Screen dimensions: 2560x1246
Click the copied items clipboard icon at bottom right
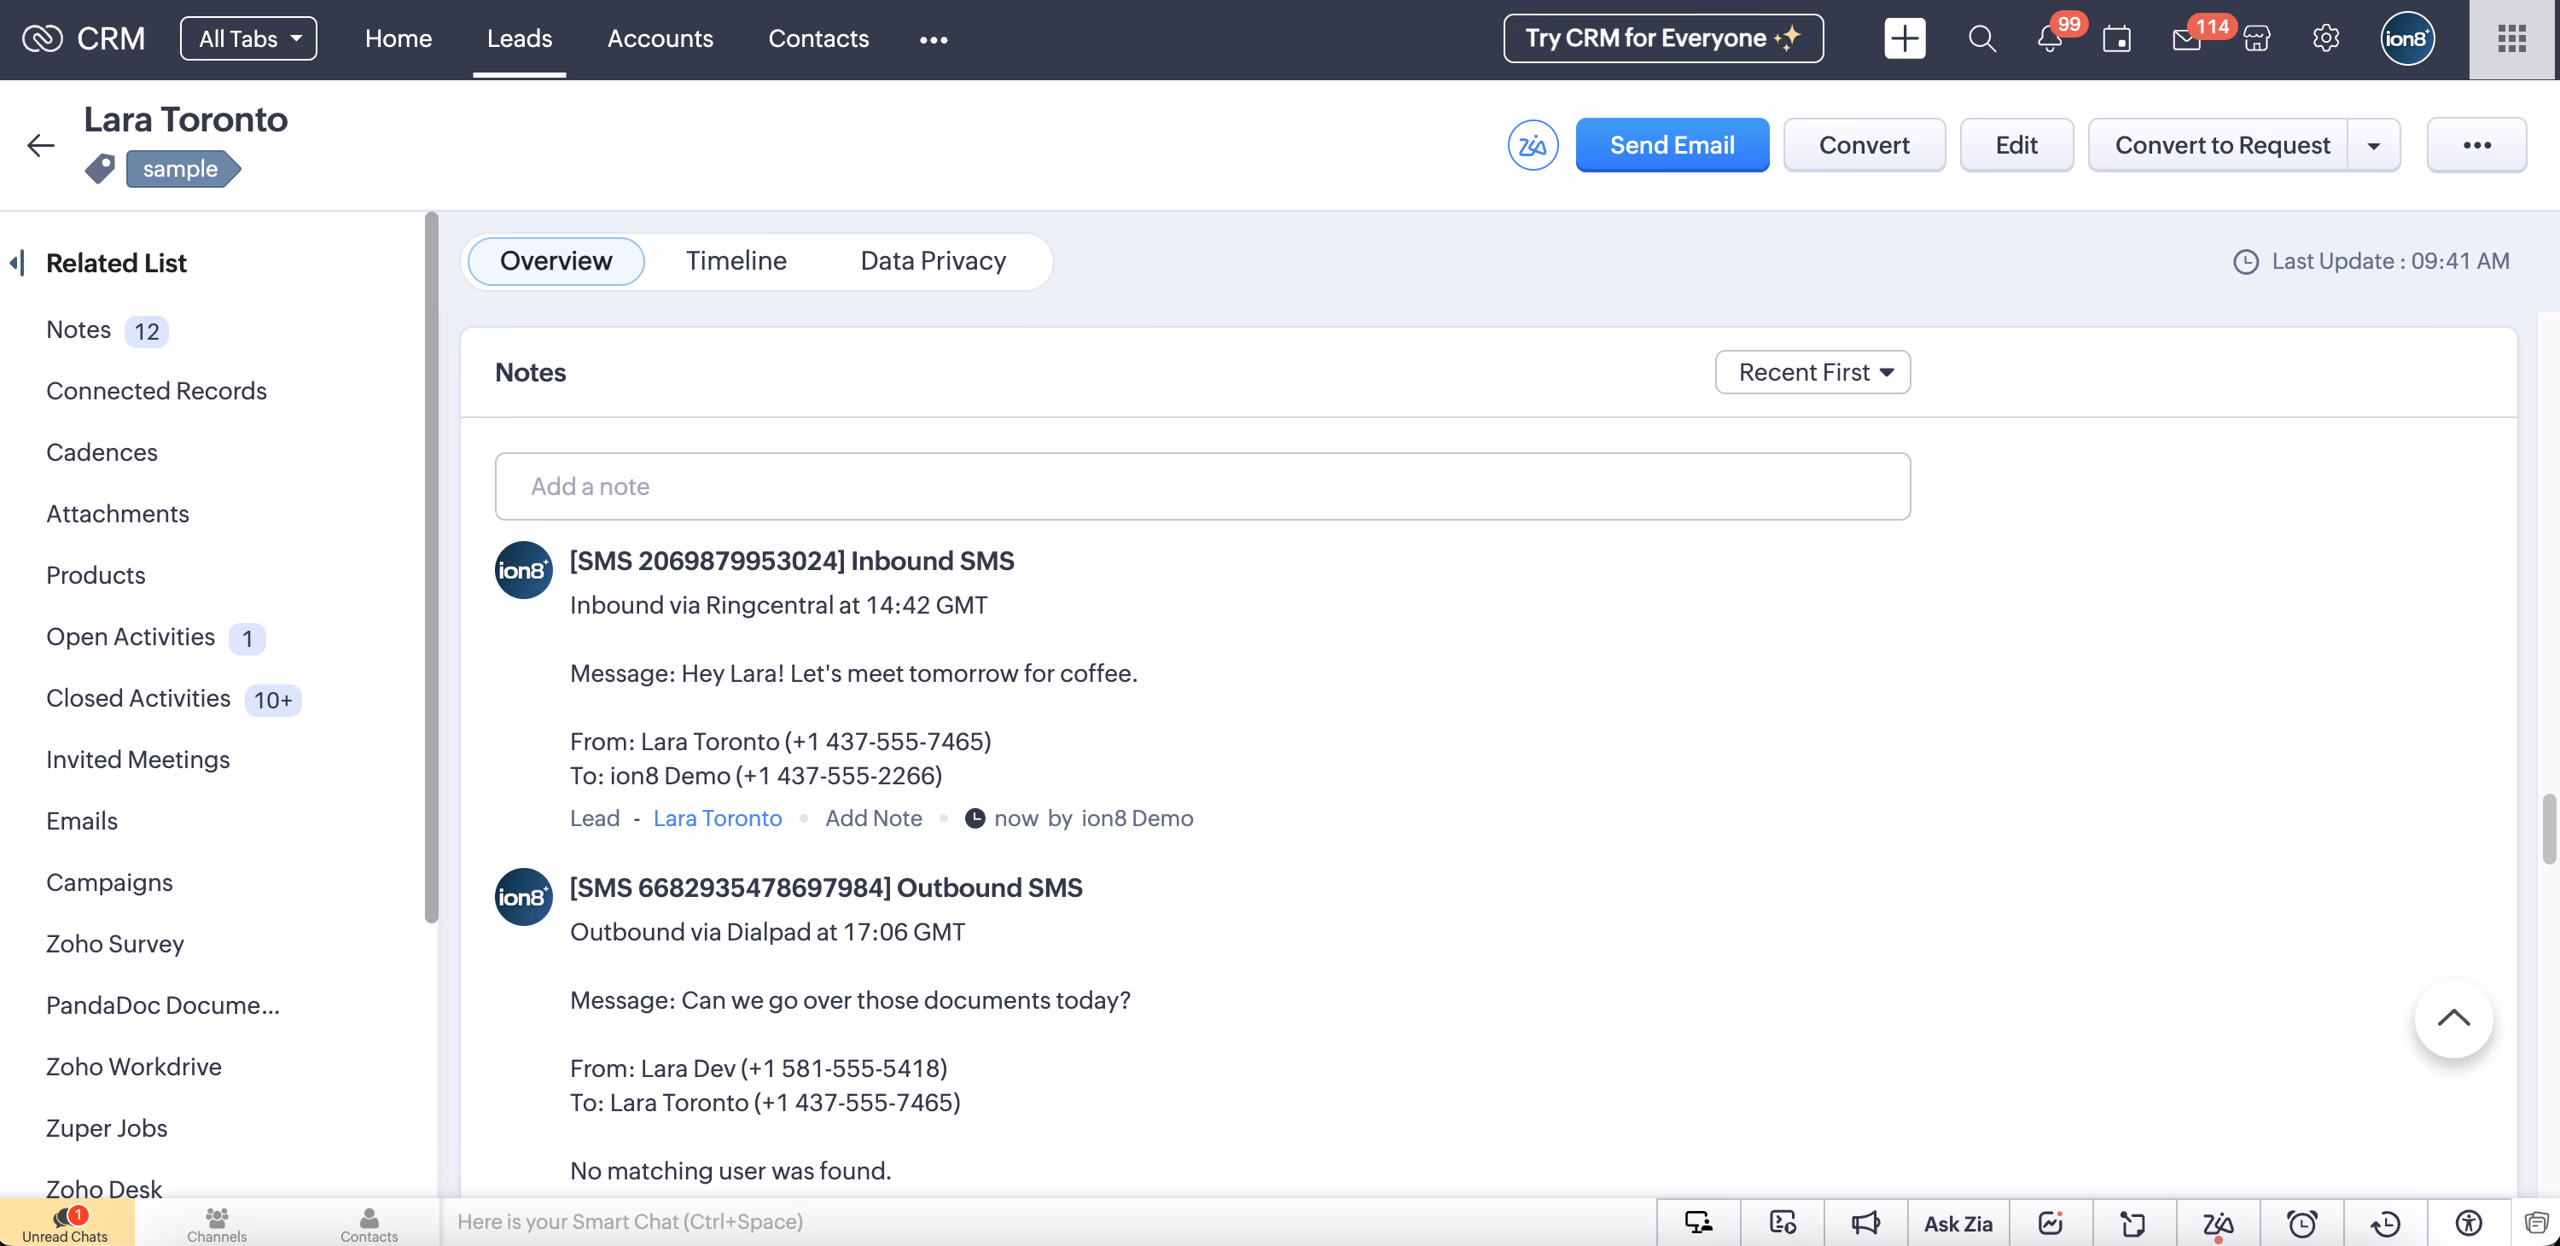[2534, 1221]
